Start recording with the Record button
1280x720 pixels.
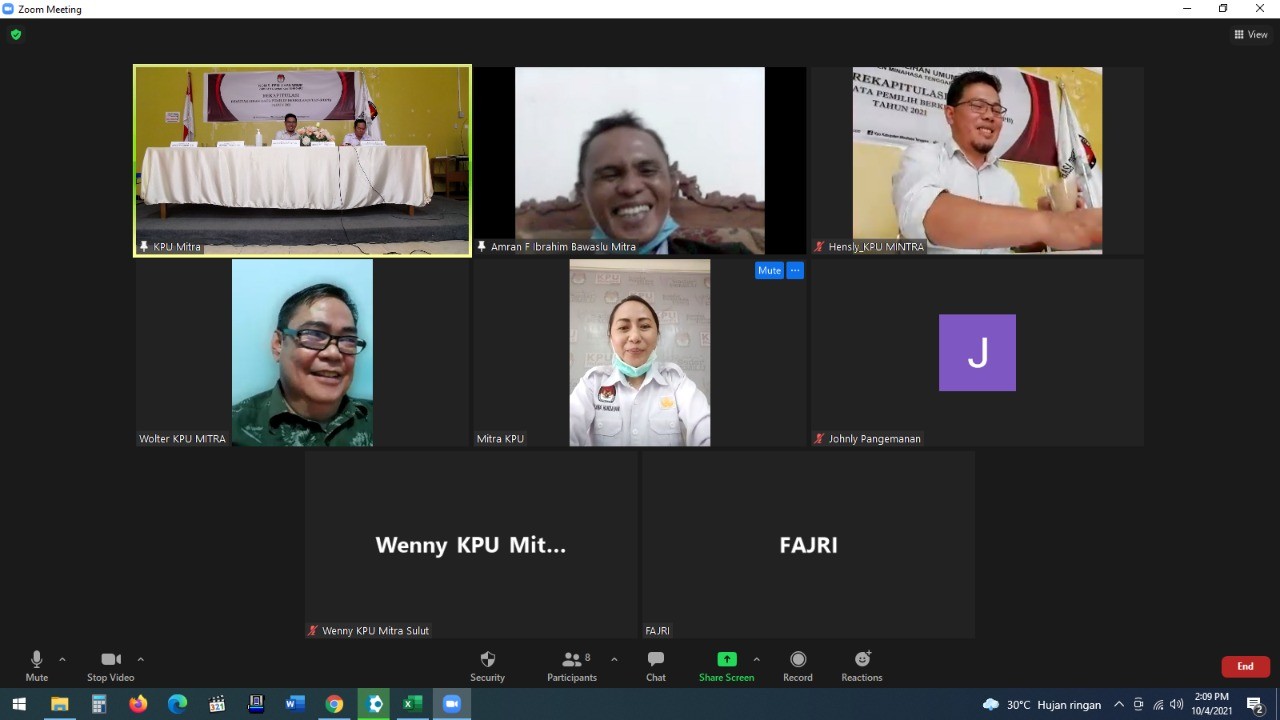[x=797, y=665]
